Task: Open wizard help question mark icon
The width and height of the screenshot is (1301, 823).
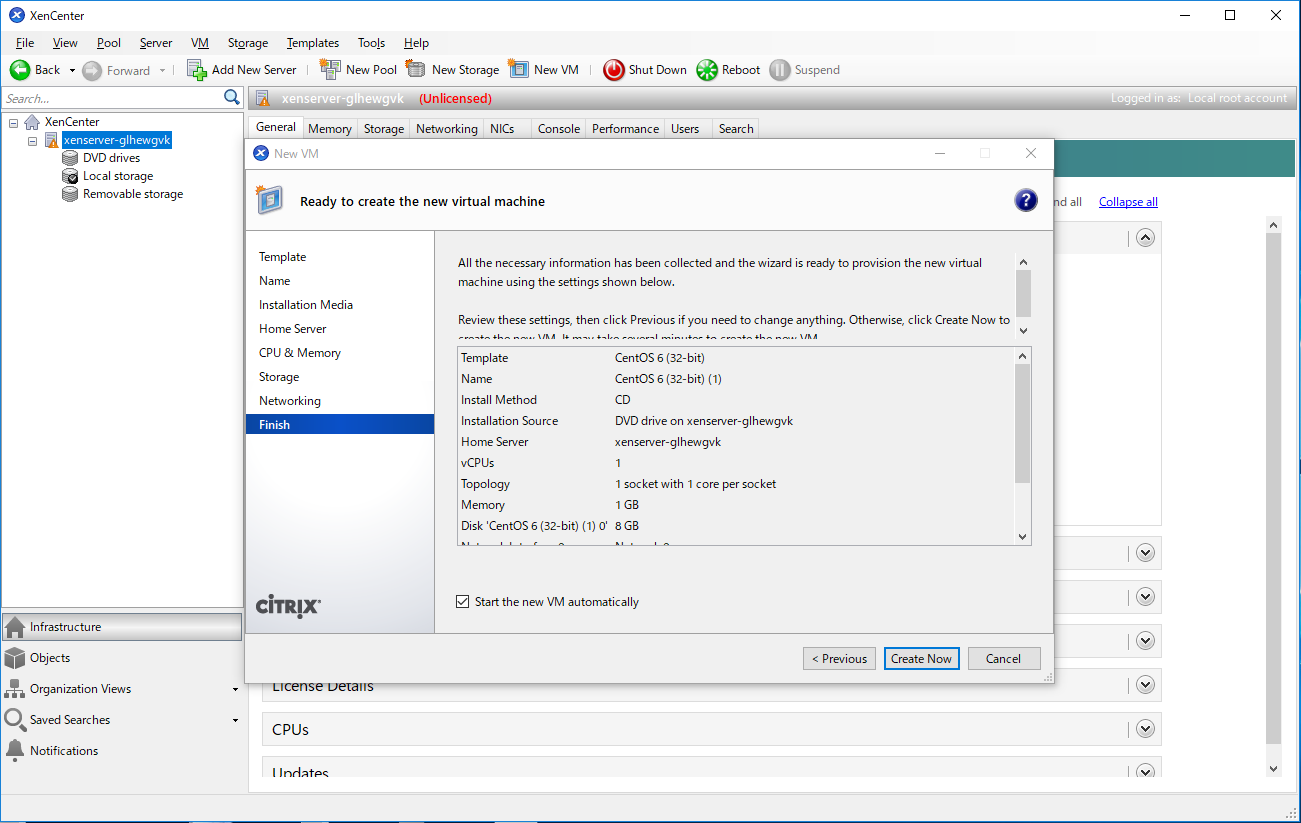Action: [1026, 200]
